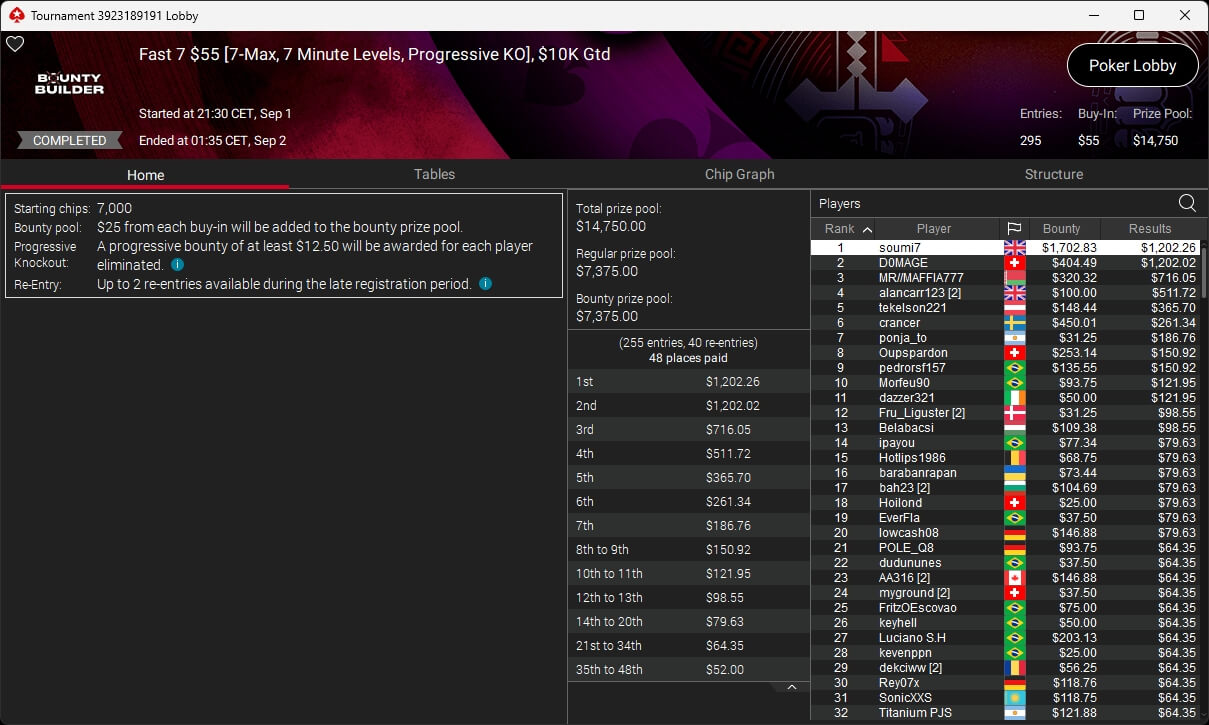The image size is (1209, 725).
Task: Click the favorite heart icon
Action: (15, 44)
